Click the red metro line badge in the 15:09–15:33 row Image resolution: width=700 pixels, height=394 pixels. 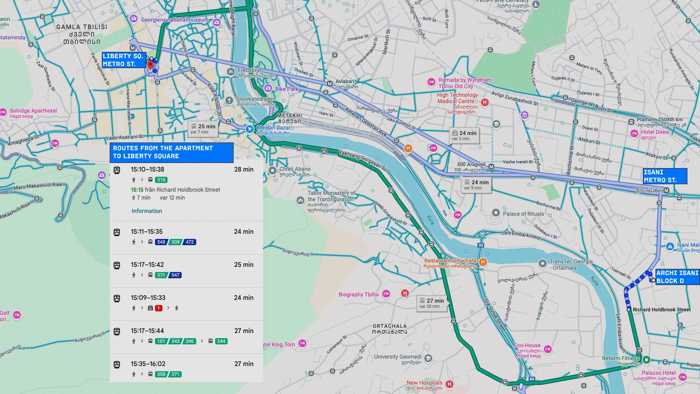click(158, 308)
